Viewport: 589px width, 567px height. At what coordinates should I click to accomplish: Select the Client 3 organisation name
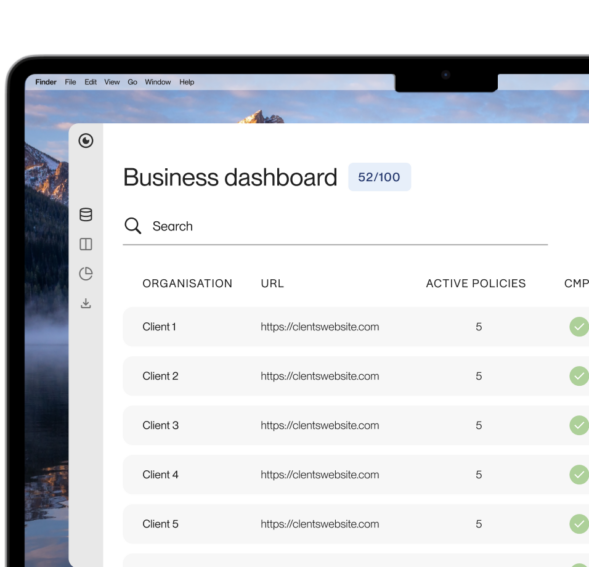point(160,425)
